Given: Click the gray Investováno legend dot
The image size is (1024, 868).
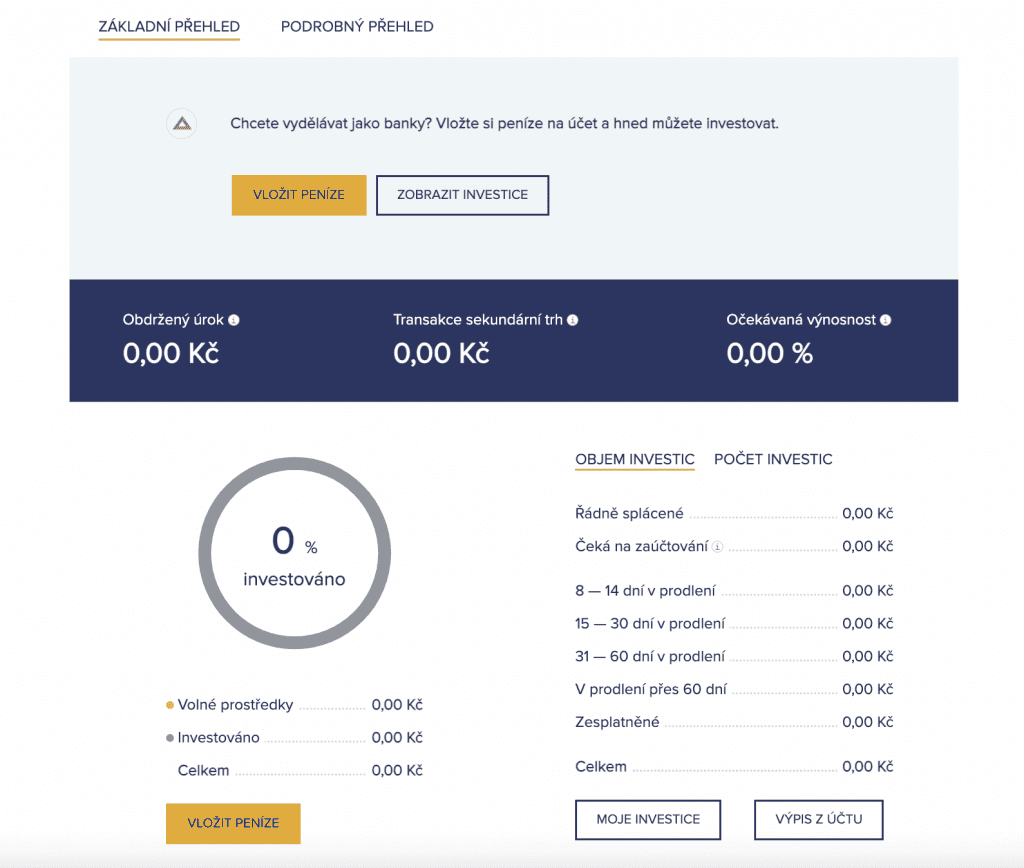Looking at the screenshot, I should tap(170, 738).
